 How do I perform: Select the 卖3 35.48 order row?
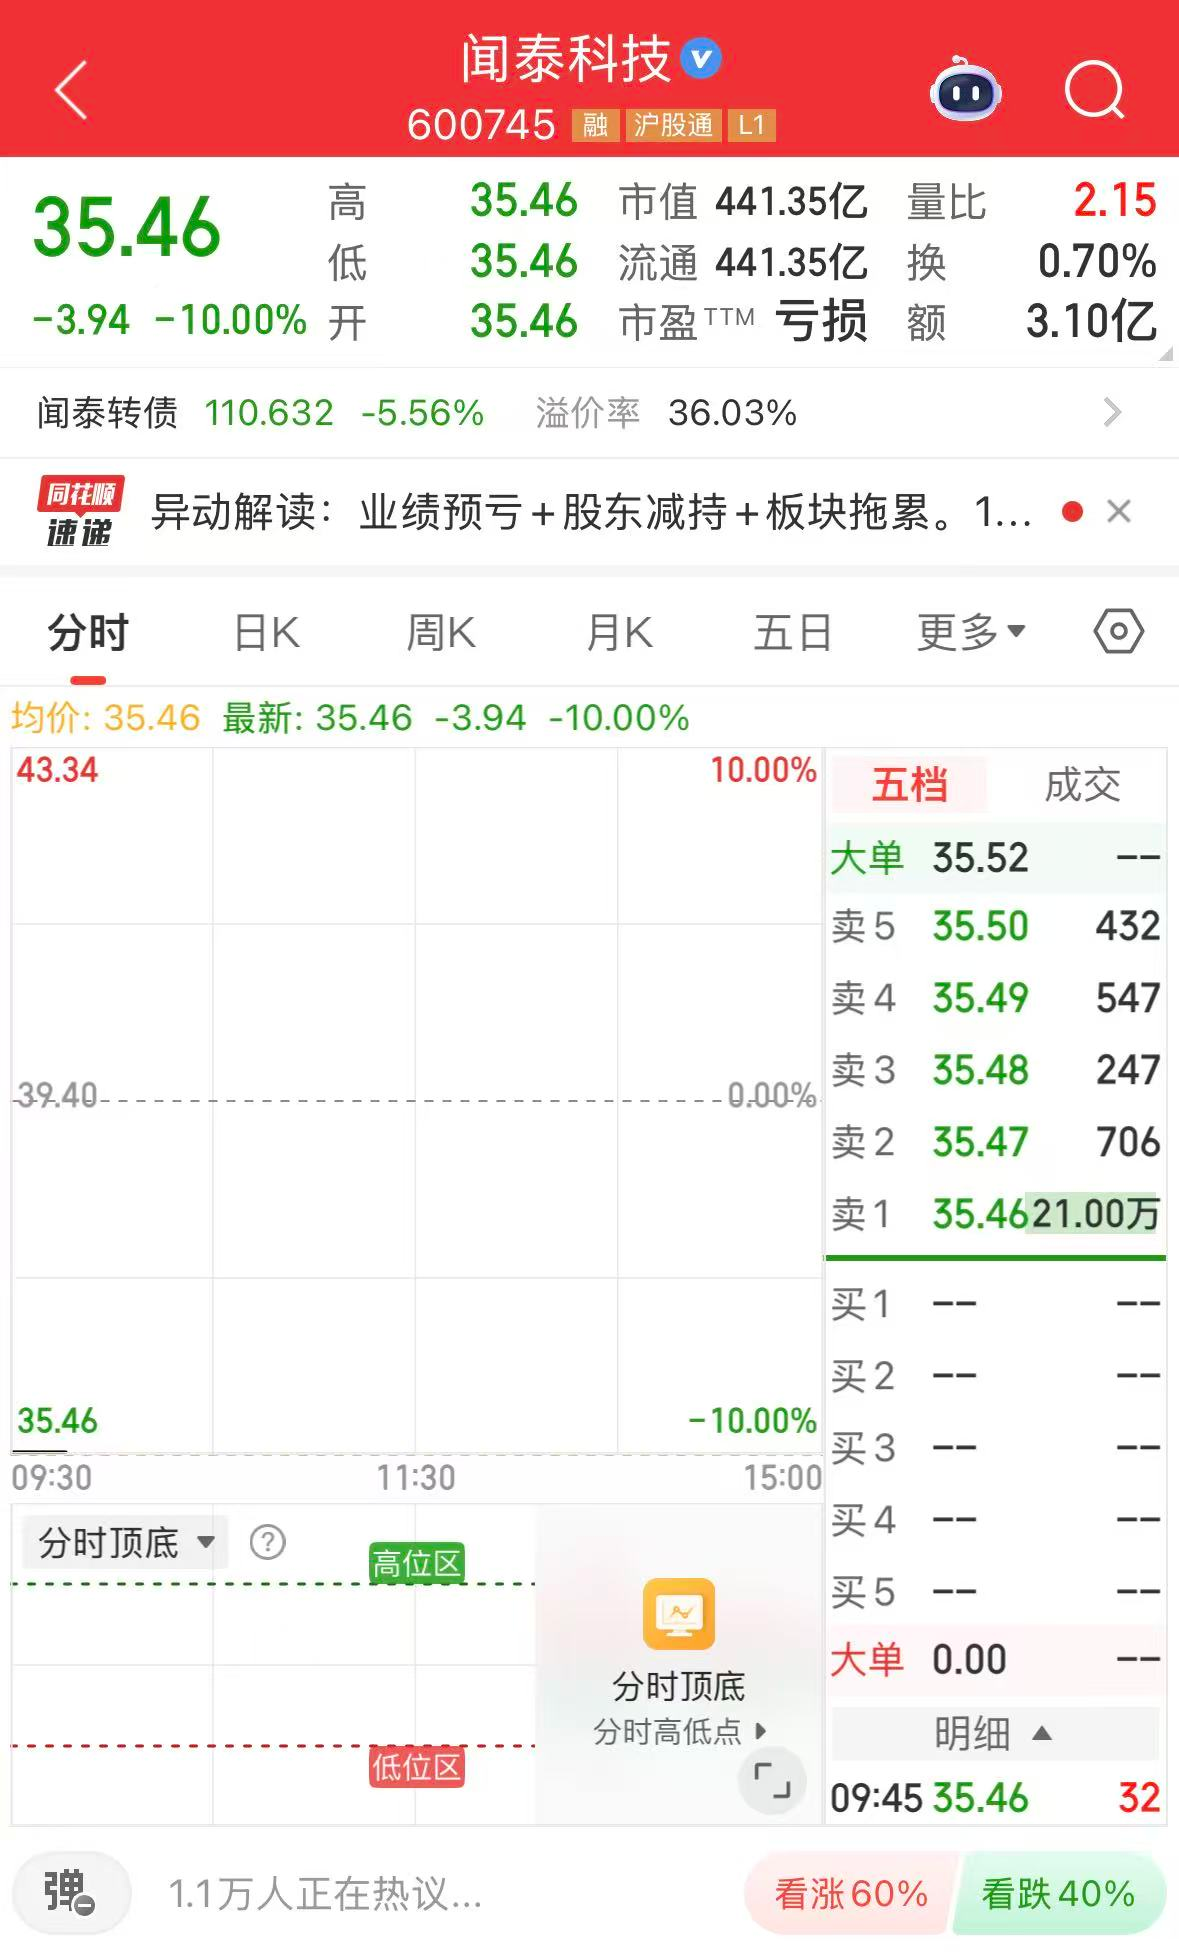point(996,1070)
